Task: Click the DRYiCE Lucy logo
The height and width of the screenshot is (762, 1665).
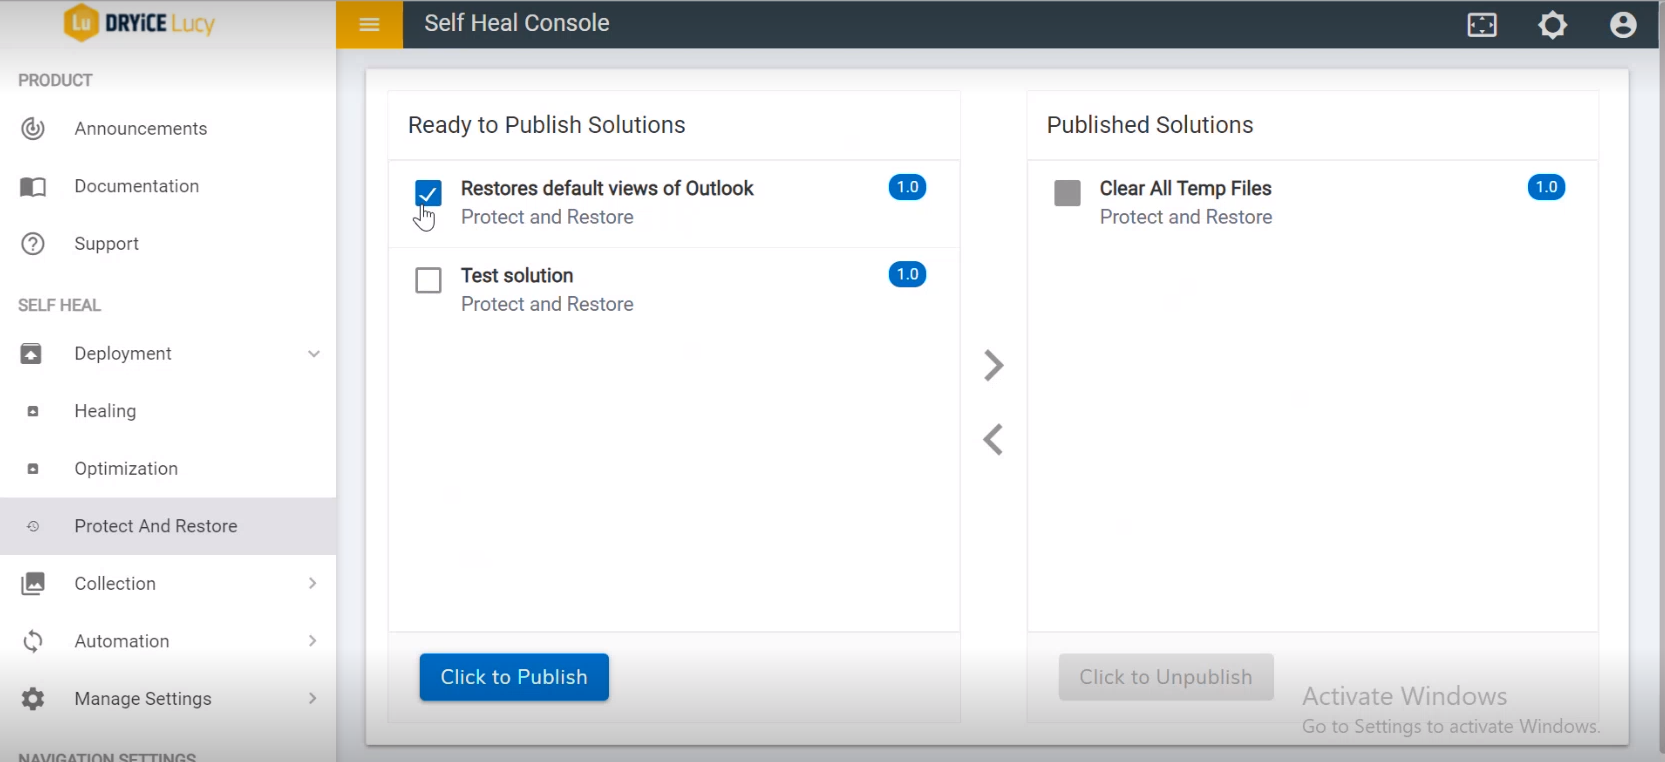Action: [x=140, y=23]
